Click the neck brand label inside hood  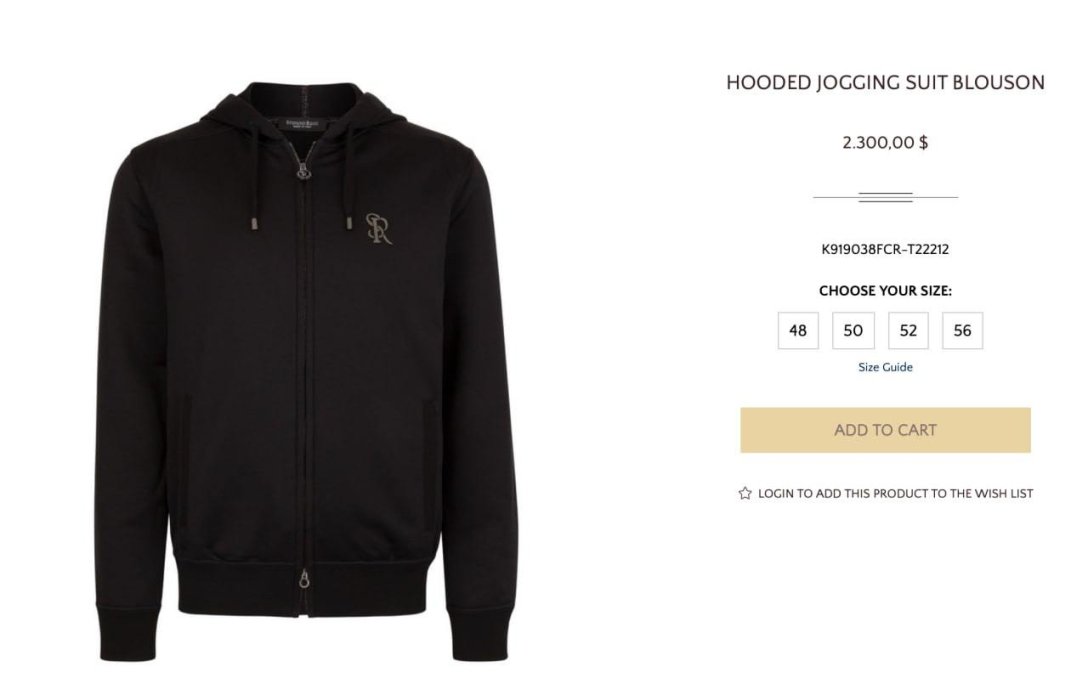(x=305, y=124)
